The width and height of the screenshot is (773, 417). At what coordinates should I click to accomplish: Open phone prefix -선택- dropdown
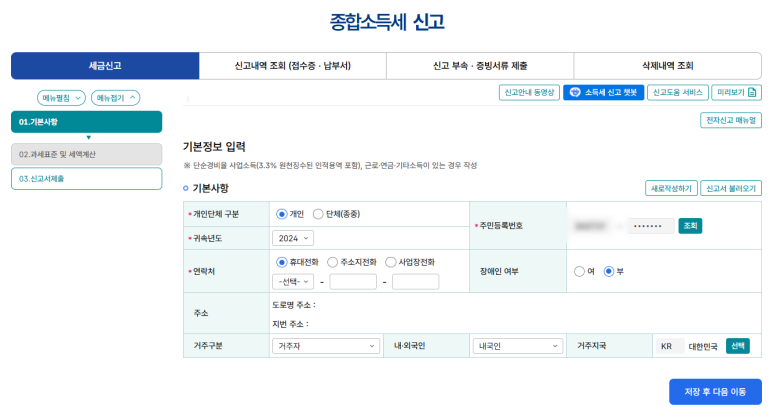[293, 281]
